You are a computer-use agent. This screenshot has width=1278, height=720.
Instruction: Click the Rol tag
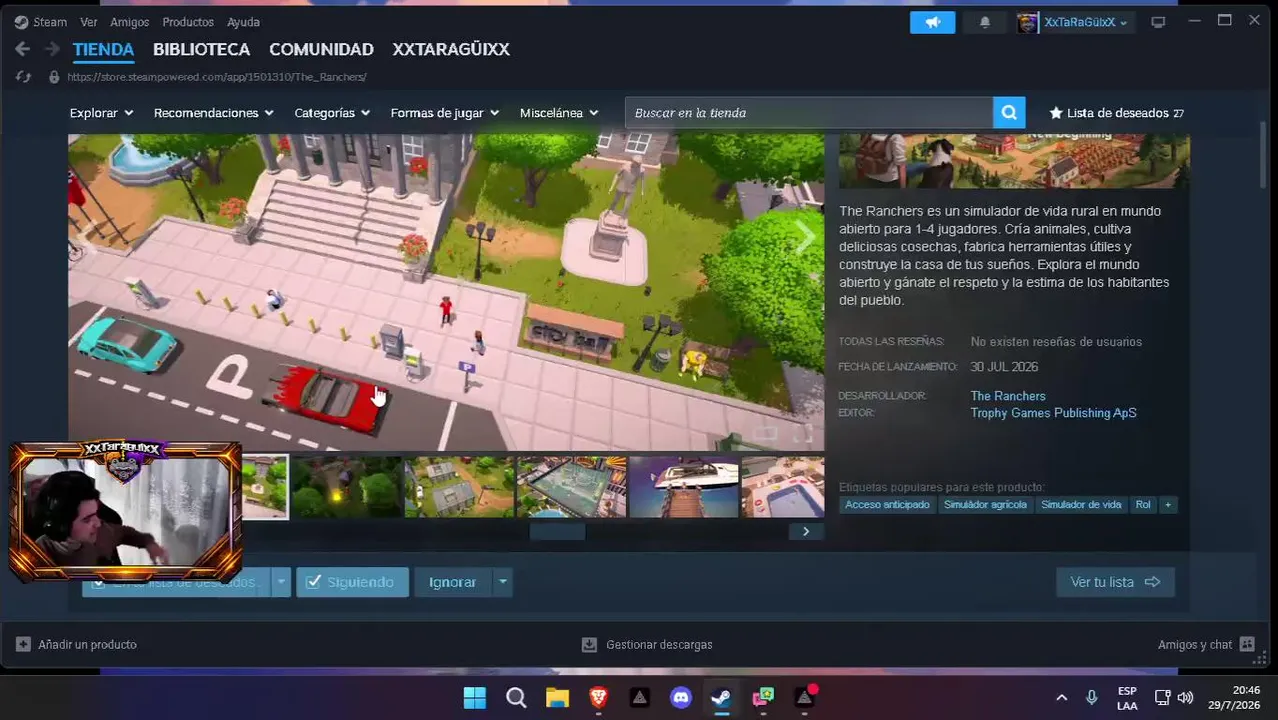(x=1143, y=505)
